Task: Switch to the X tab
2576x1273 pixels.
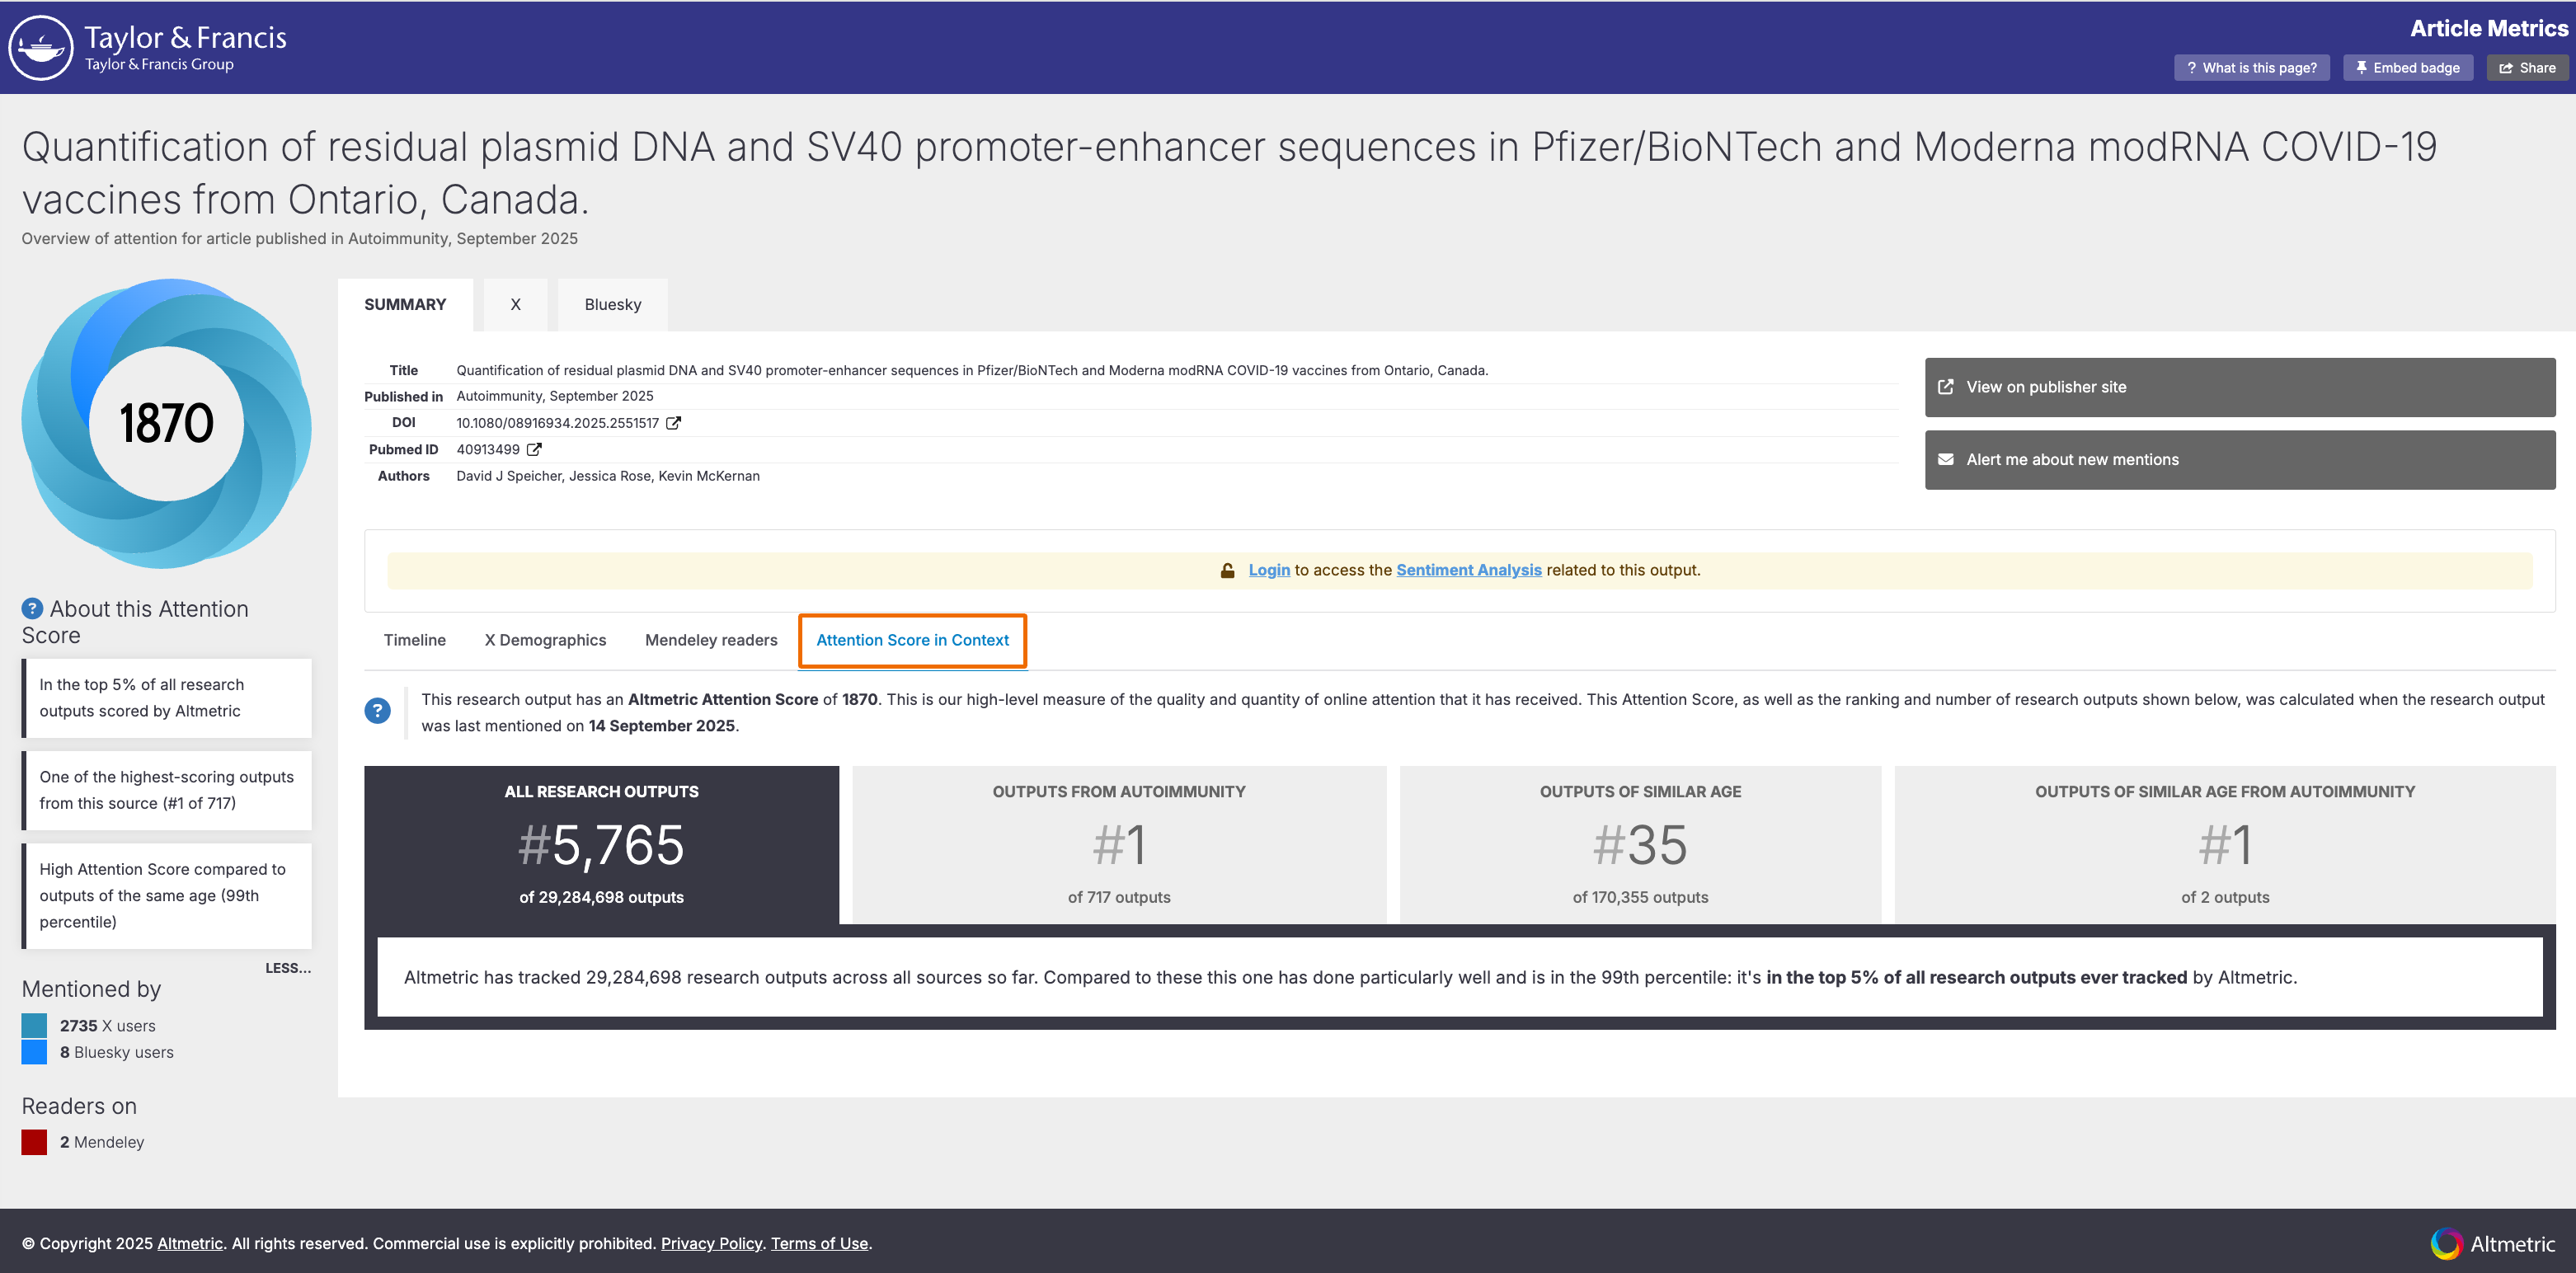Action: [x=515, y=305]
